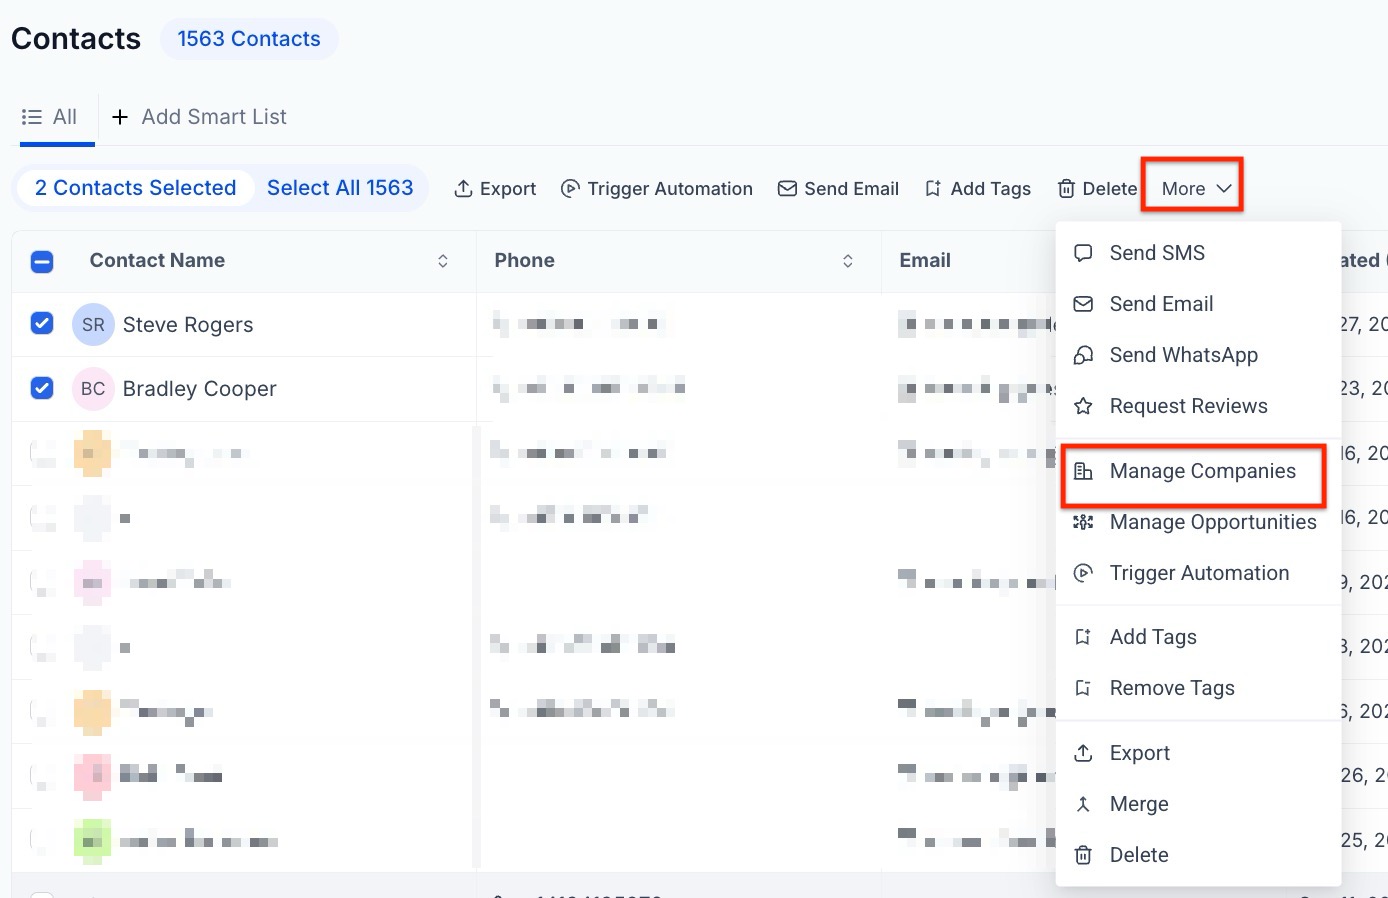Image resolution: width=1388 pixels, height=898 pixels.
Task: Click the Manage Companies building icon
Action: [1083, 471]
